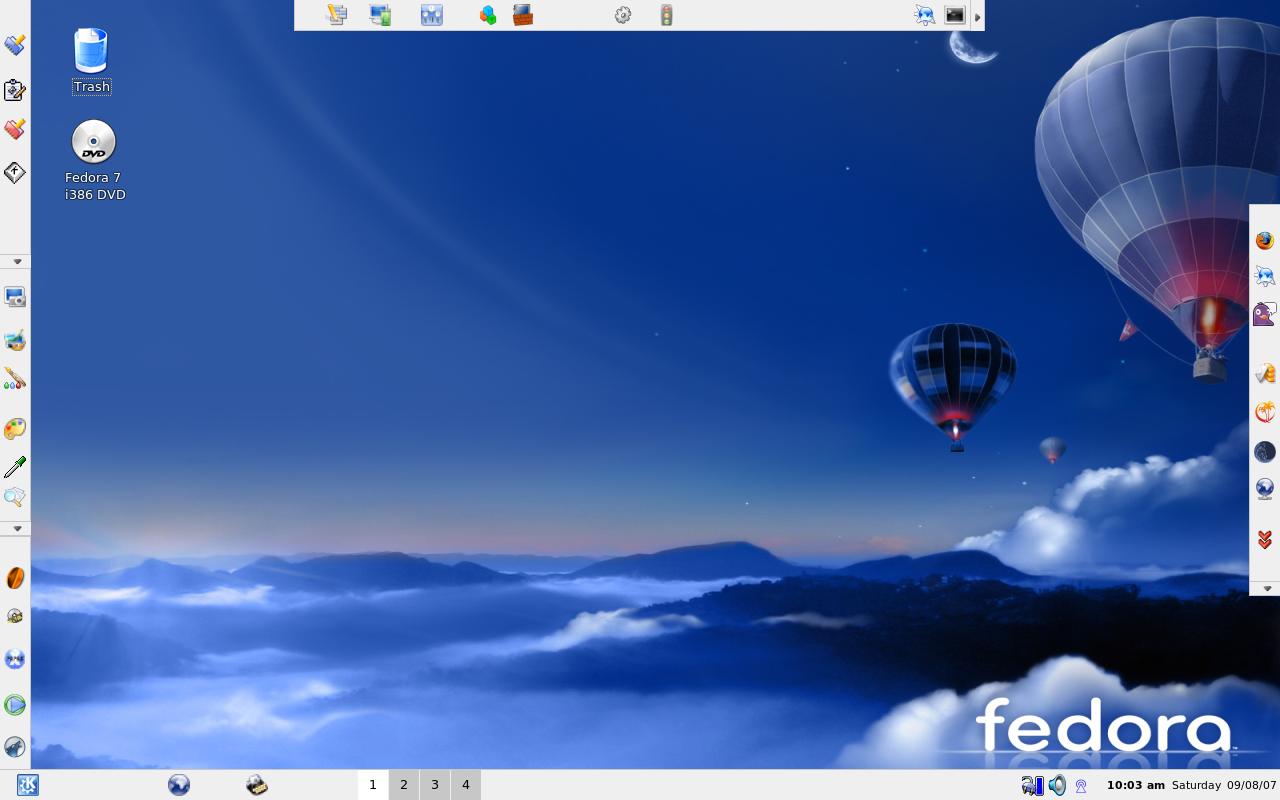Open the printer icon on bottom taskbar
Viewport: 1280px width, 800px height.
tap(257, 785)
